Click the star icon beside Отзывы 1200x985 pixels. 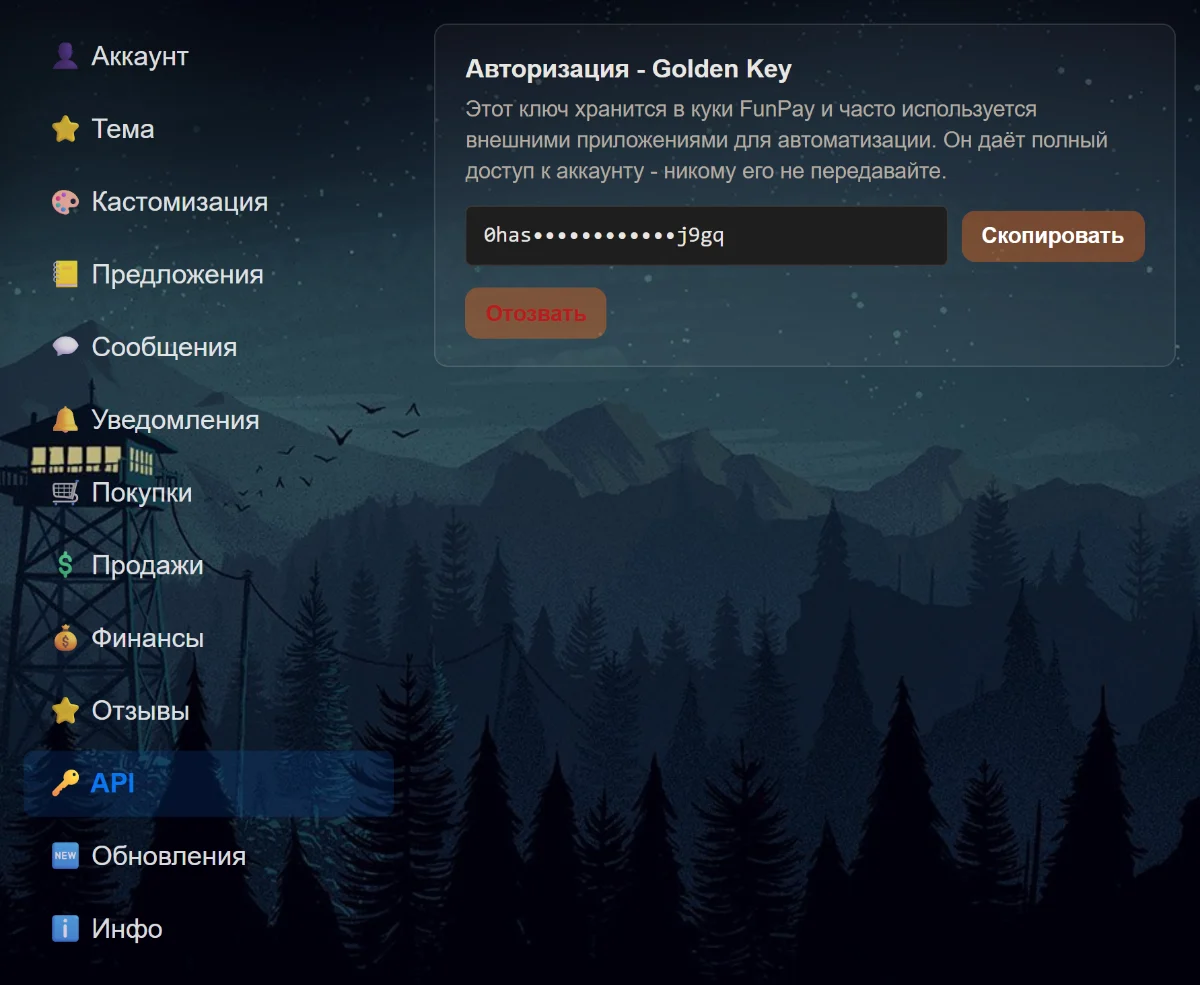coord(65,711)
